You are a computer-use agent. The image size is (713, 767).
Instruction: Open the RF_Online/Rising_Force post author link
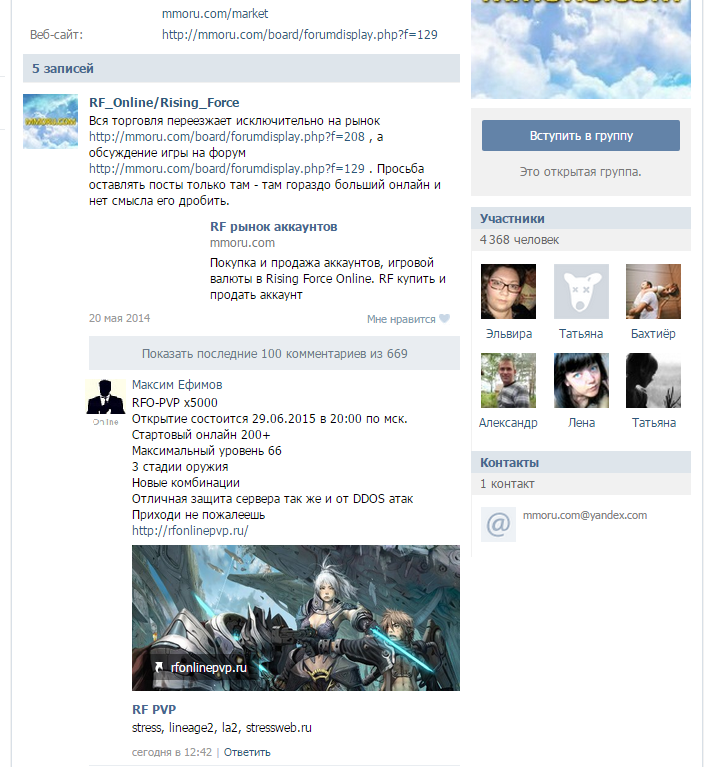click(x=164, y=102)
